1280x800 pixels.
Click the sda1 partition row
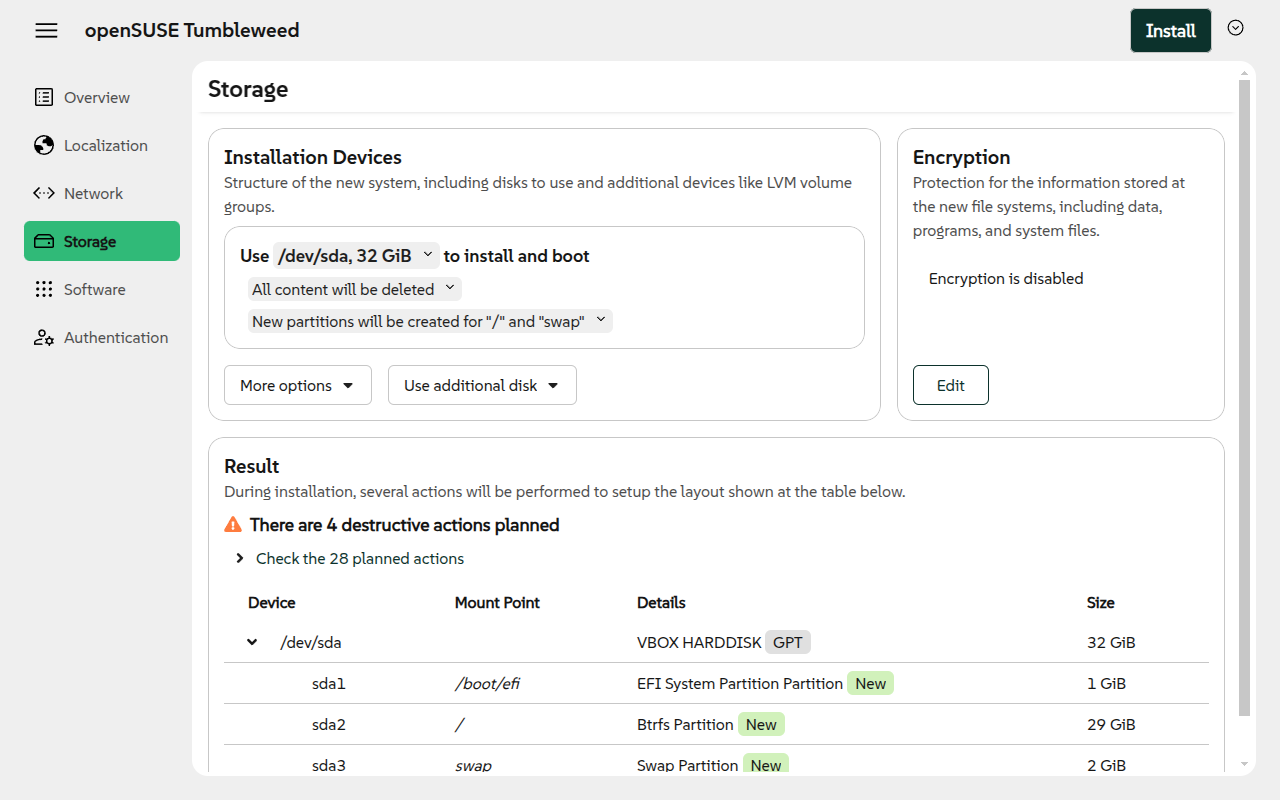[x=716, y=683]
